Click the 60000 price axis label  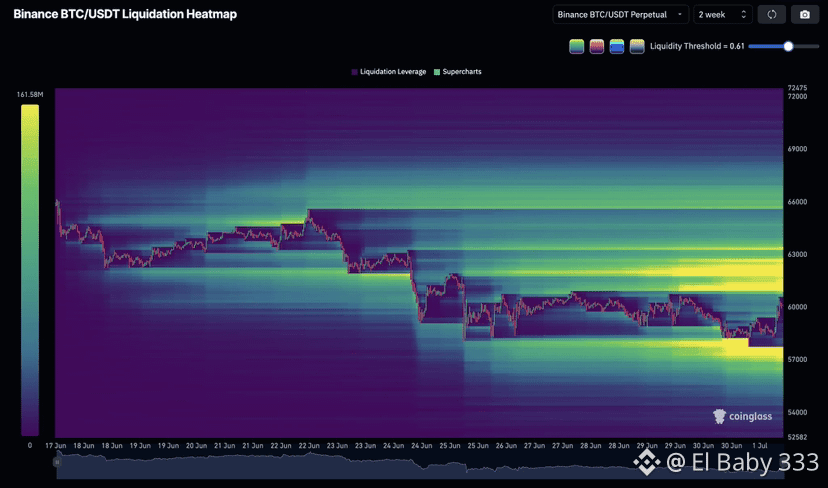click(797, 307)
